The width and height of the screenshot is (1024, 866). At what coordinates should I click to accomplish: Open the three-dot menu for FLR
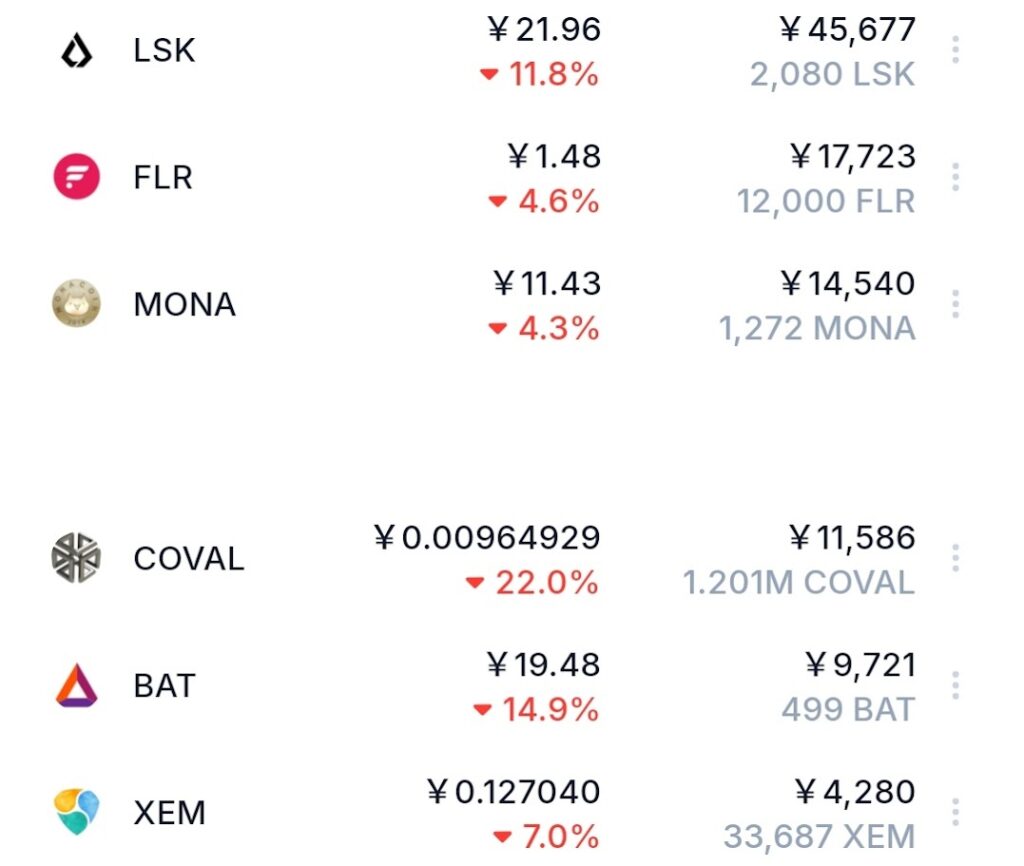[x=955, y=177]
